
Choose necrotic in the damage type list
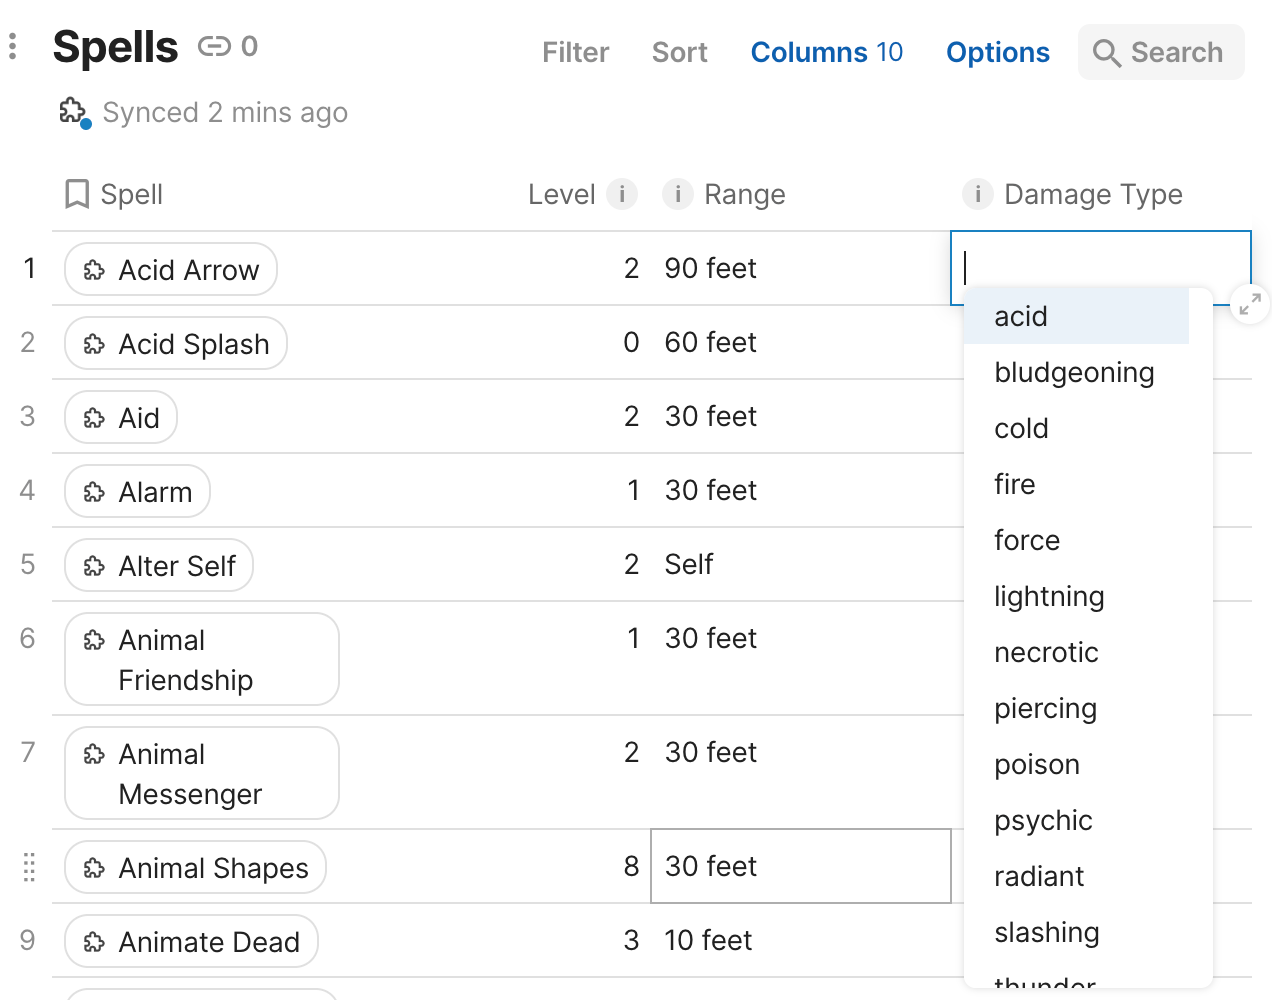click(x=1047, y=652)
